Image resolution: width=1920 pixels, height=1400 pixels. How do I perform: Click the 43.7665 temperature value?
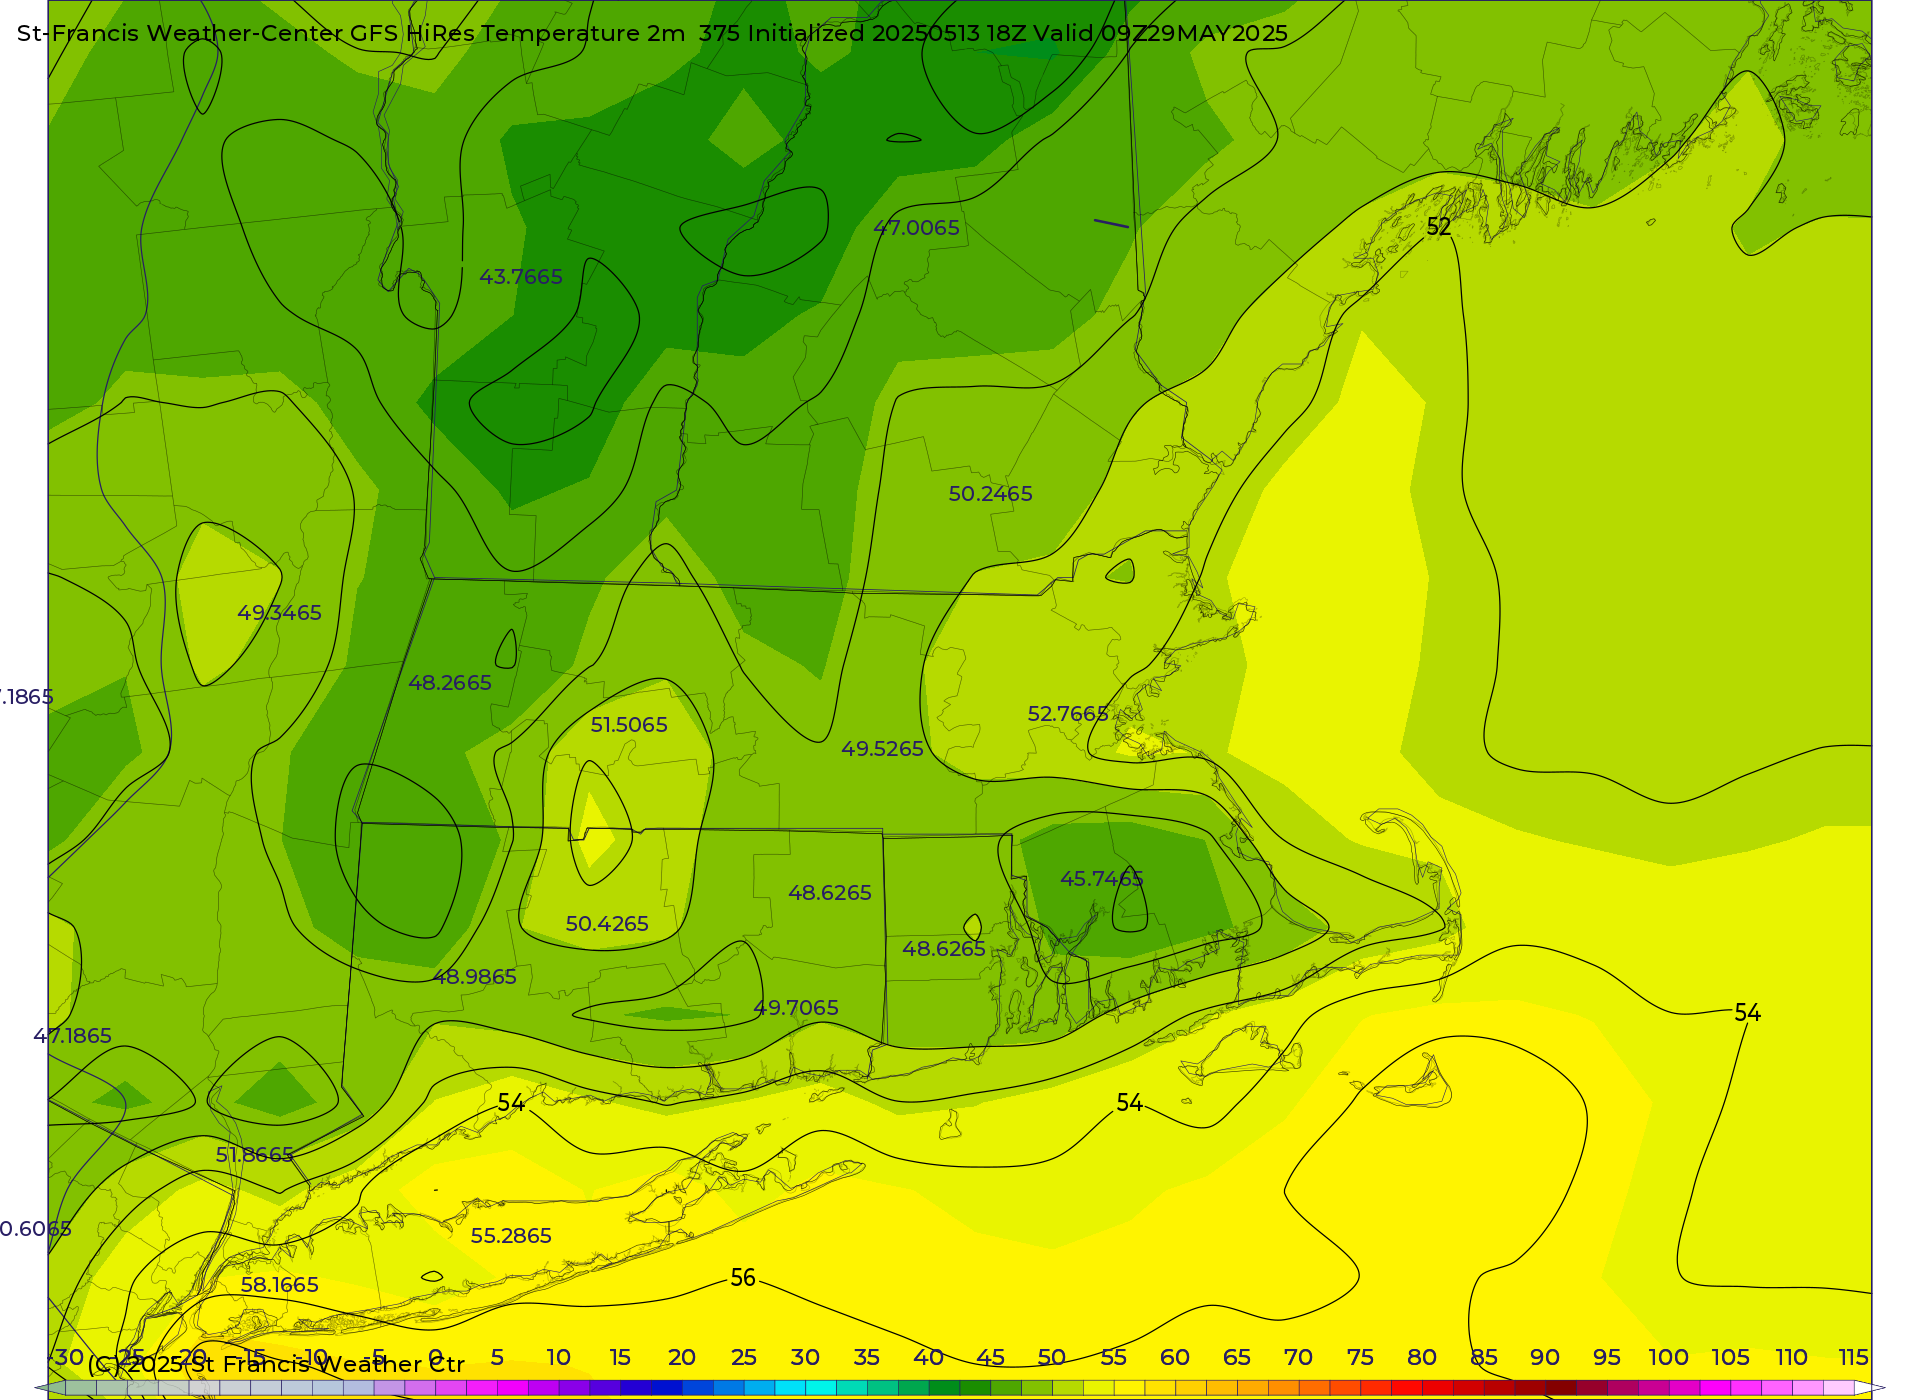coord(521,277)
